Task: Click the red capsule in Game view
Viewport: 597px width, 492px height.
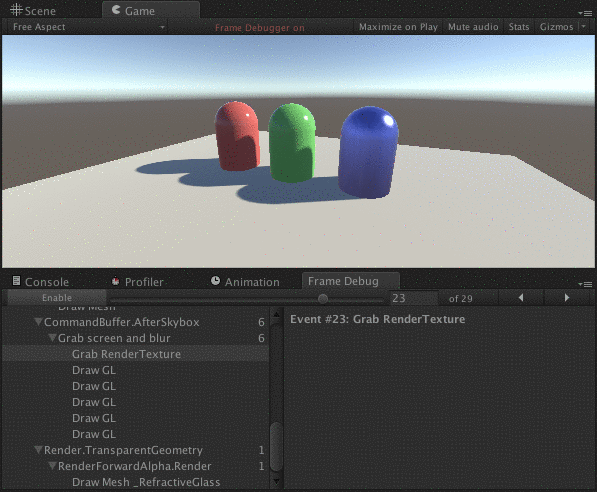Action: click(237, 136)
